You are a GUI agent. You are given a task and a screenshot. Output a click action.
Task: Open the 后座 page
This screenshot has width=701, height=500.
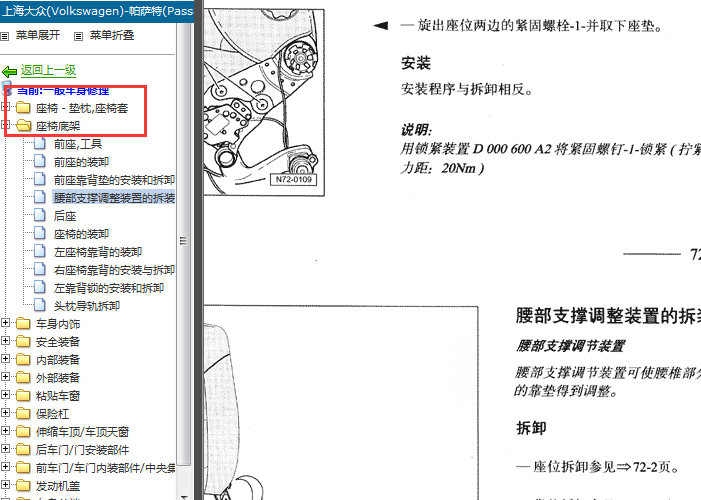[x=65, y=216]
